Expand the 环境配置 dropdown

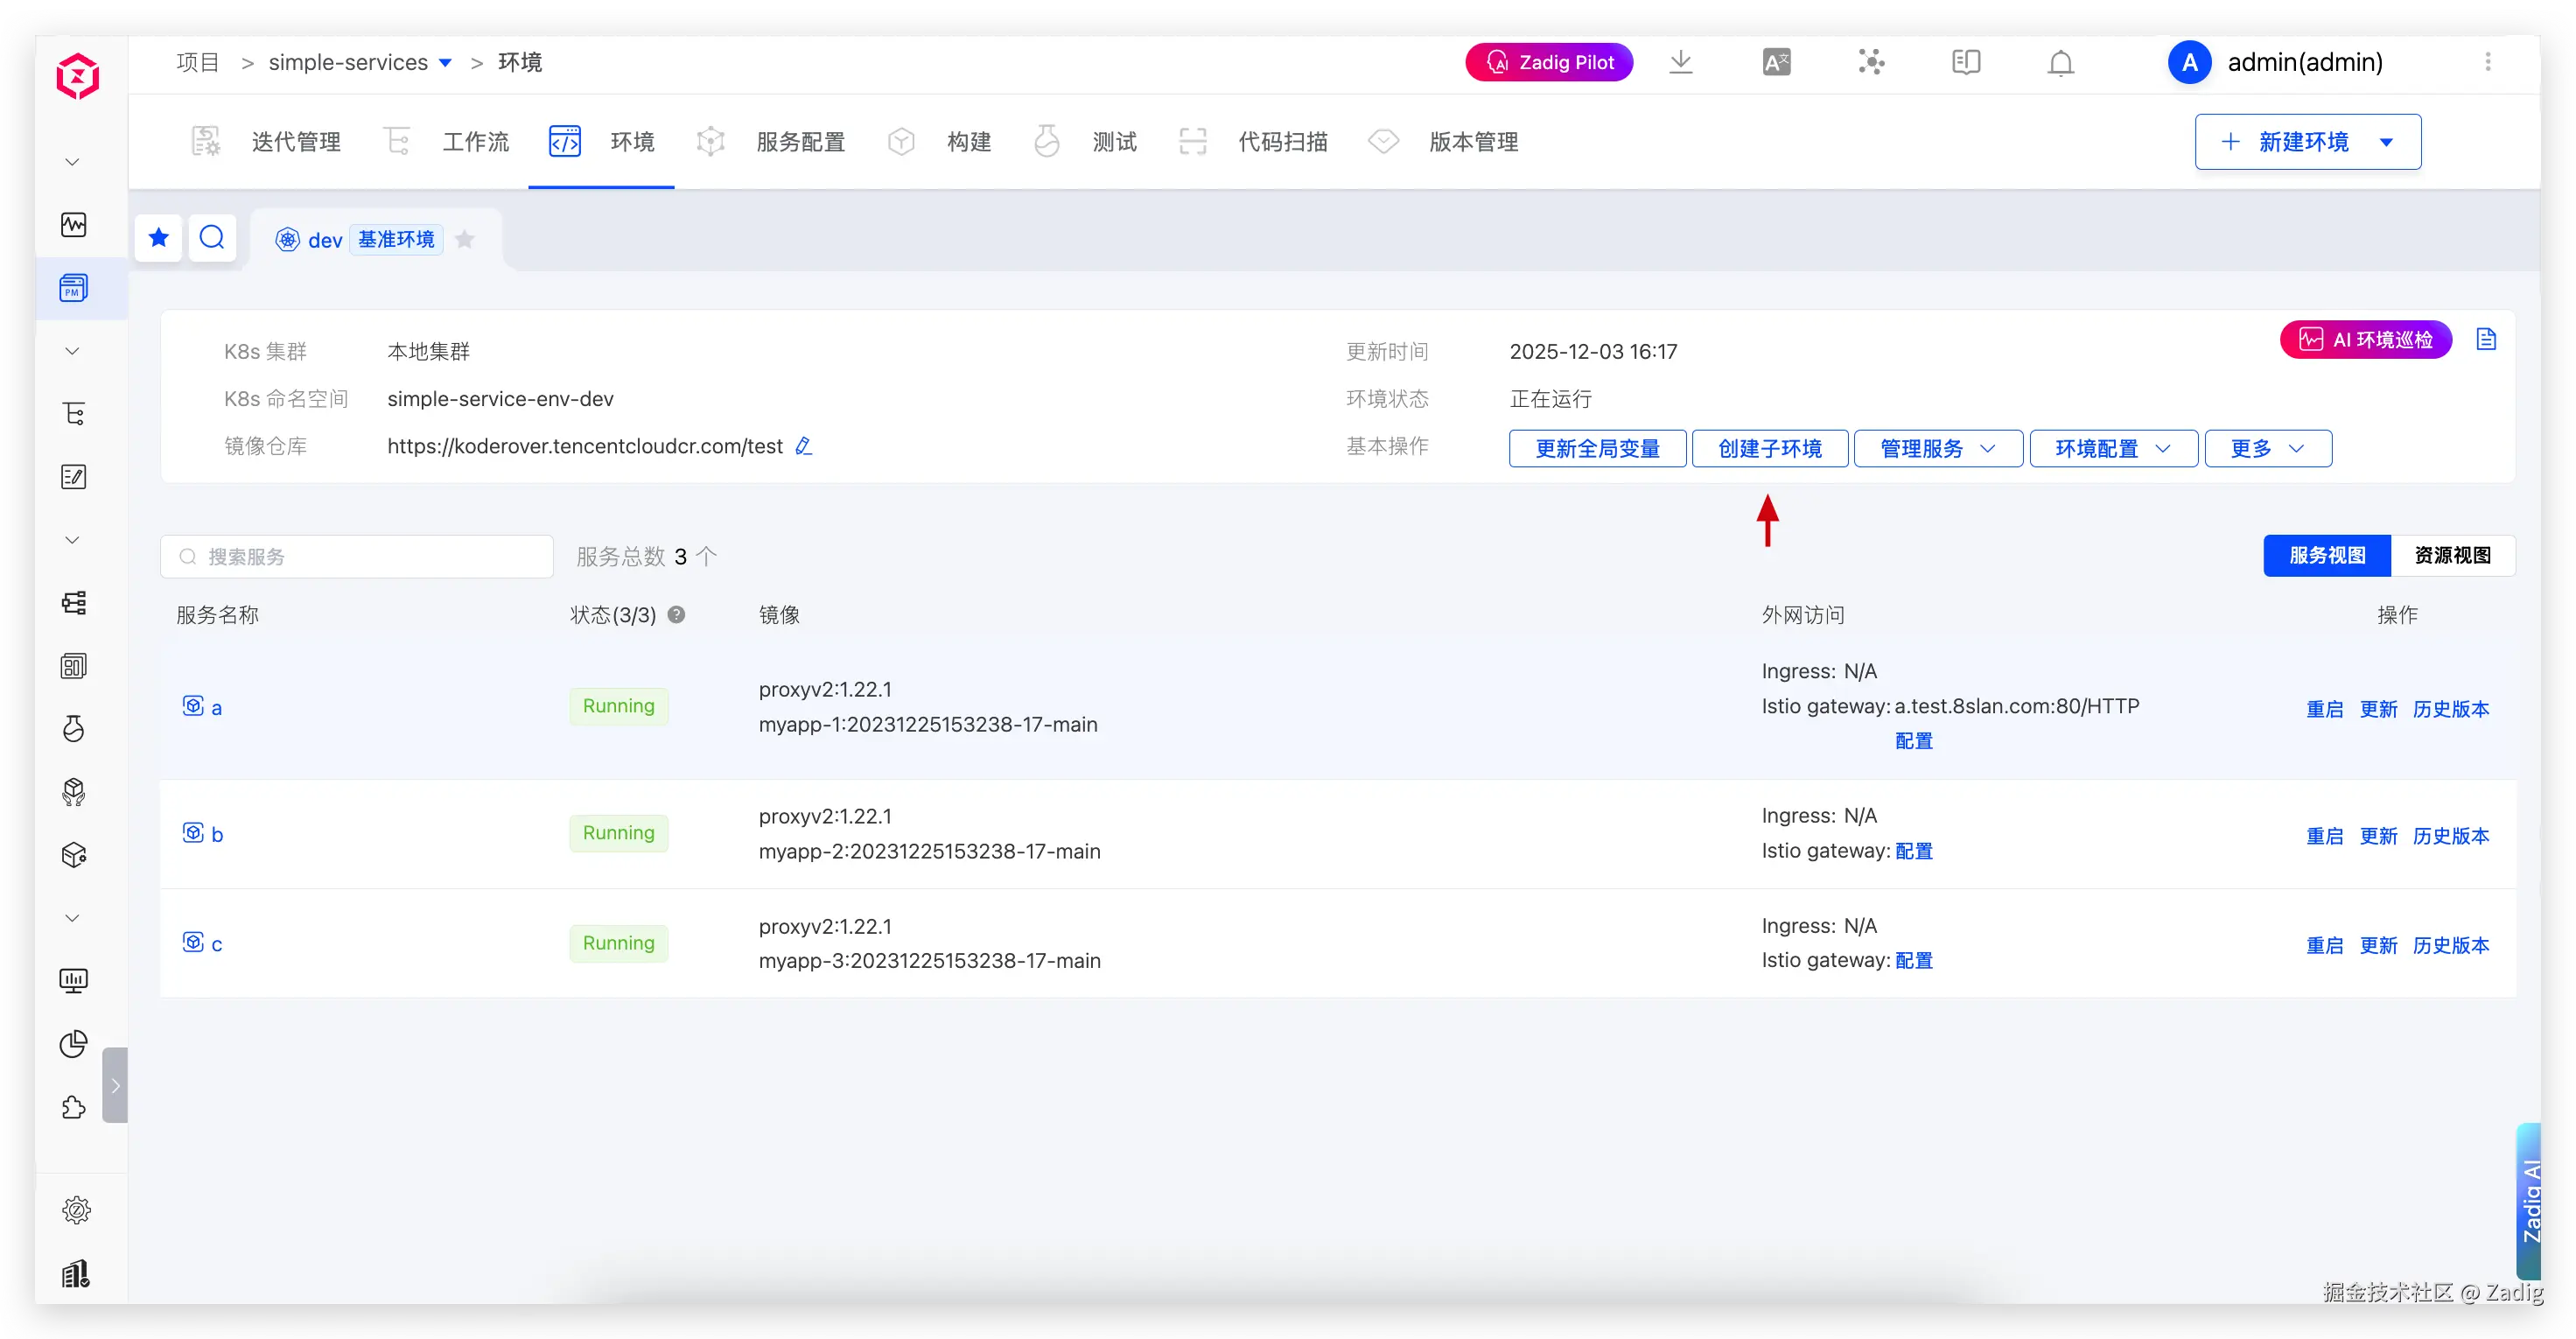2112,448
